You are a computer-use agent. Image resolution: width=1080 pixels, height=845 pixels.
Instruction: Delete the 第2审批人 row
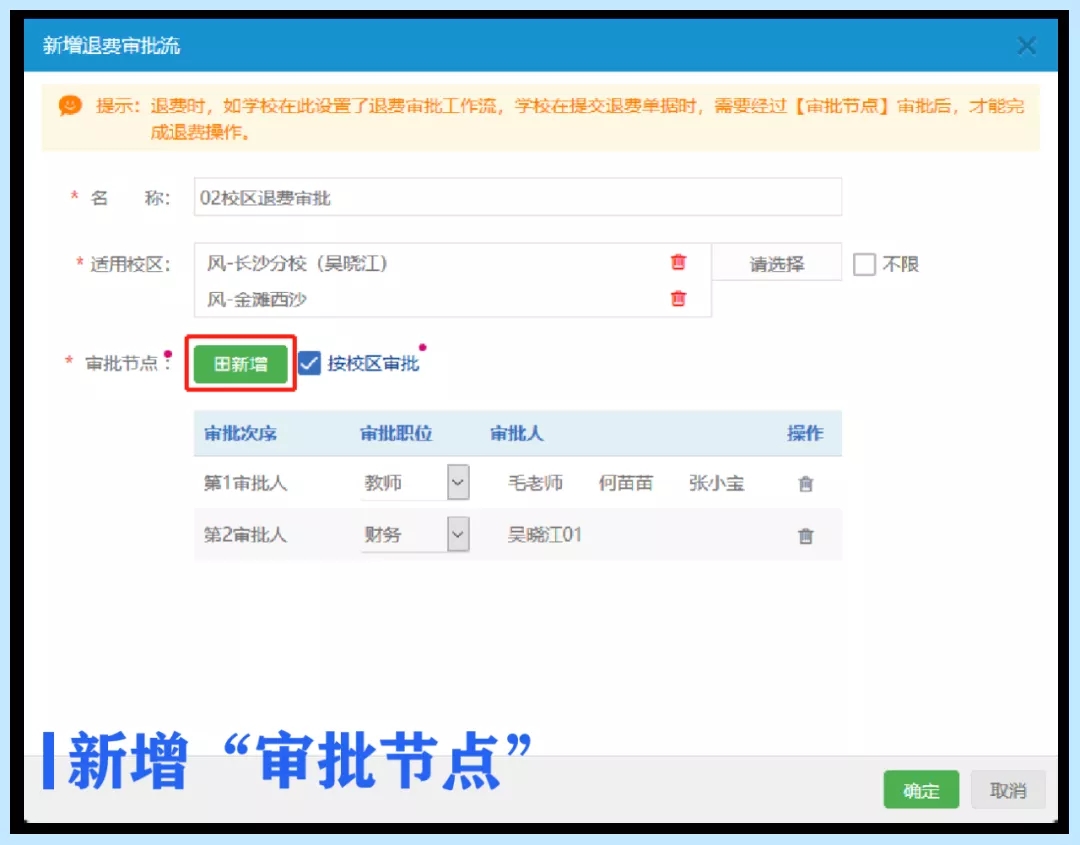(805, 536)
